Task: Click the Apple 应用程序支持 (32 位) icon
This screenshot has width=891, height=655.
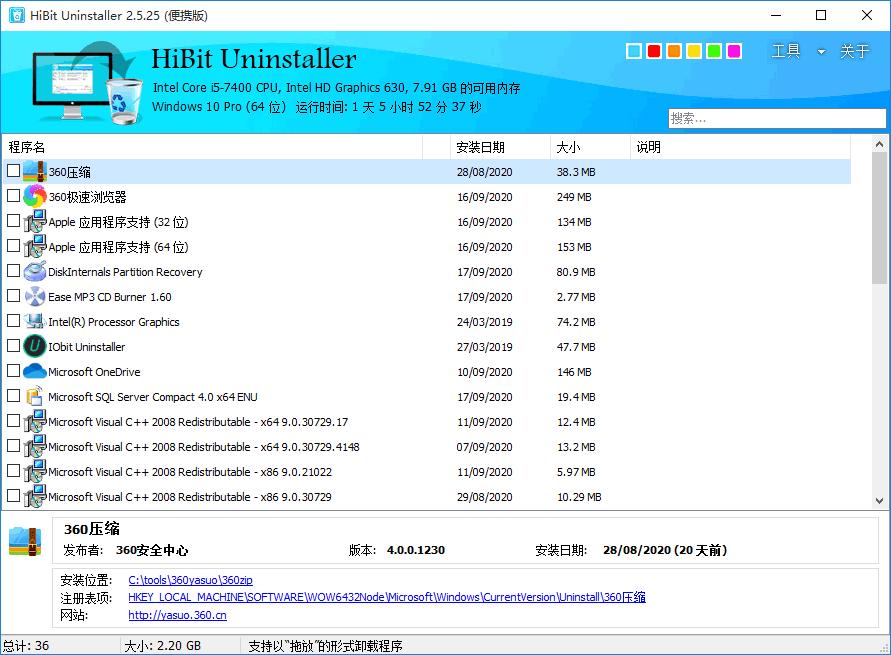Action: (35, 222)
